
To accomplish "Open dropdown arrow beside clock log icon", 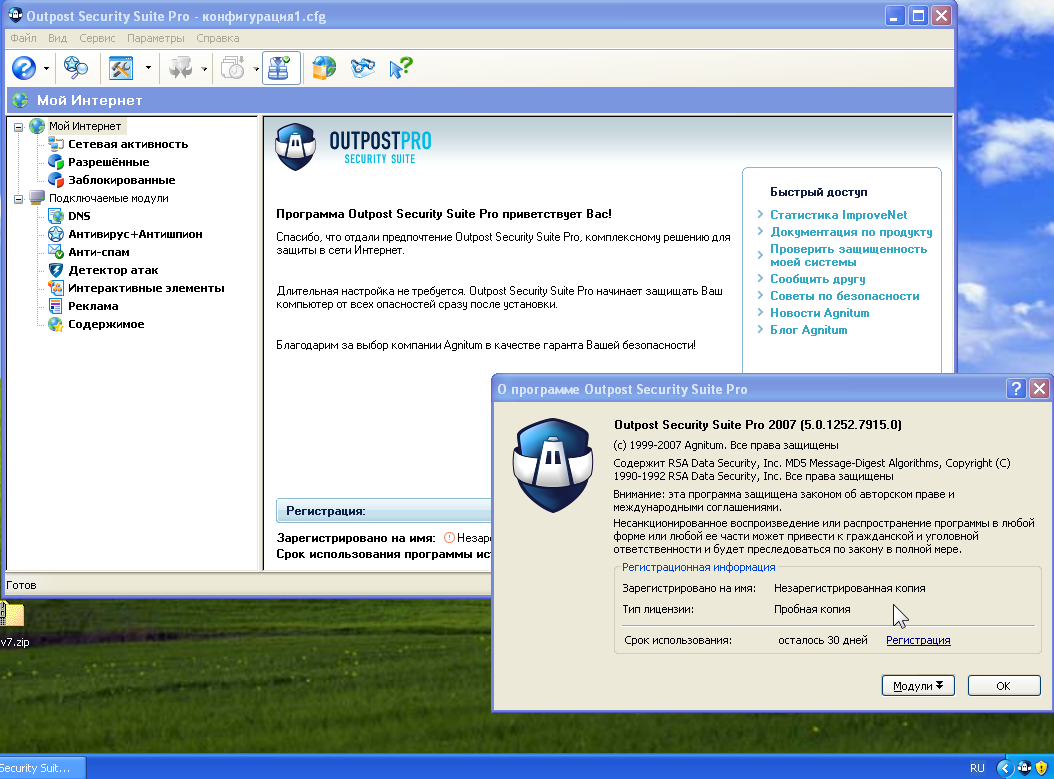I will tap(256, 69).
